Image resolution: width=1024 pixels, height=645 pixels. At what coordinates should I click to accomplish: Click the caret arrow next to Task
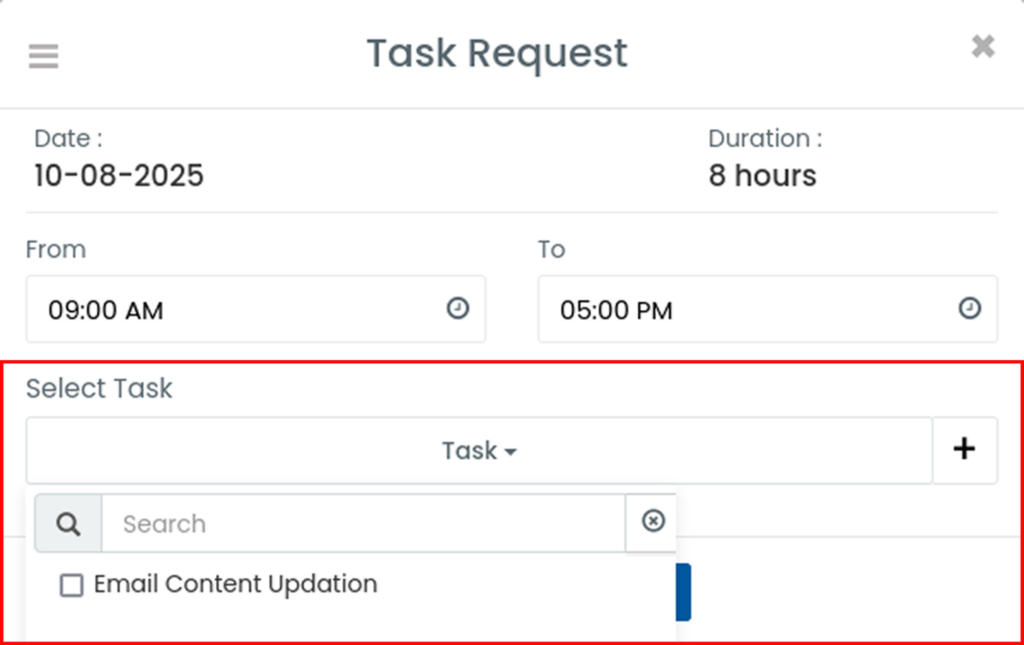pos(511,452)
